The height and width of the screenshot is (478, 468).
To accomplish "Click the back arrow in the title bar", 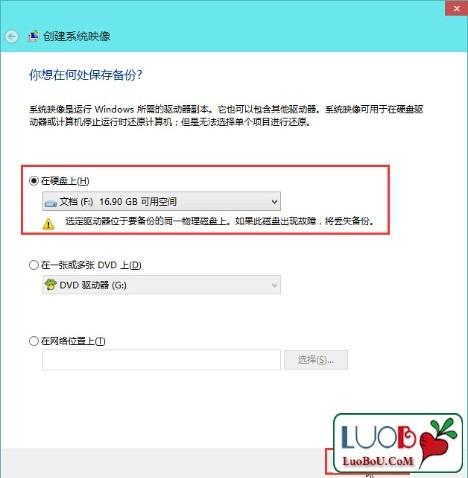I will click(12, 36).
